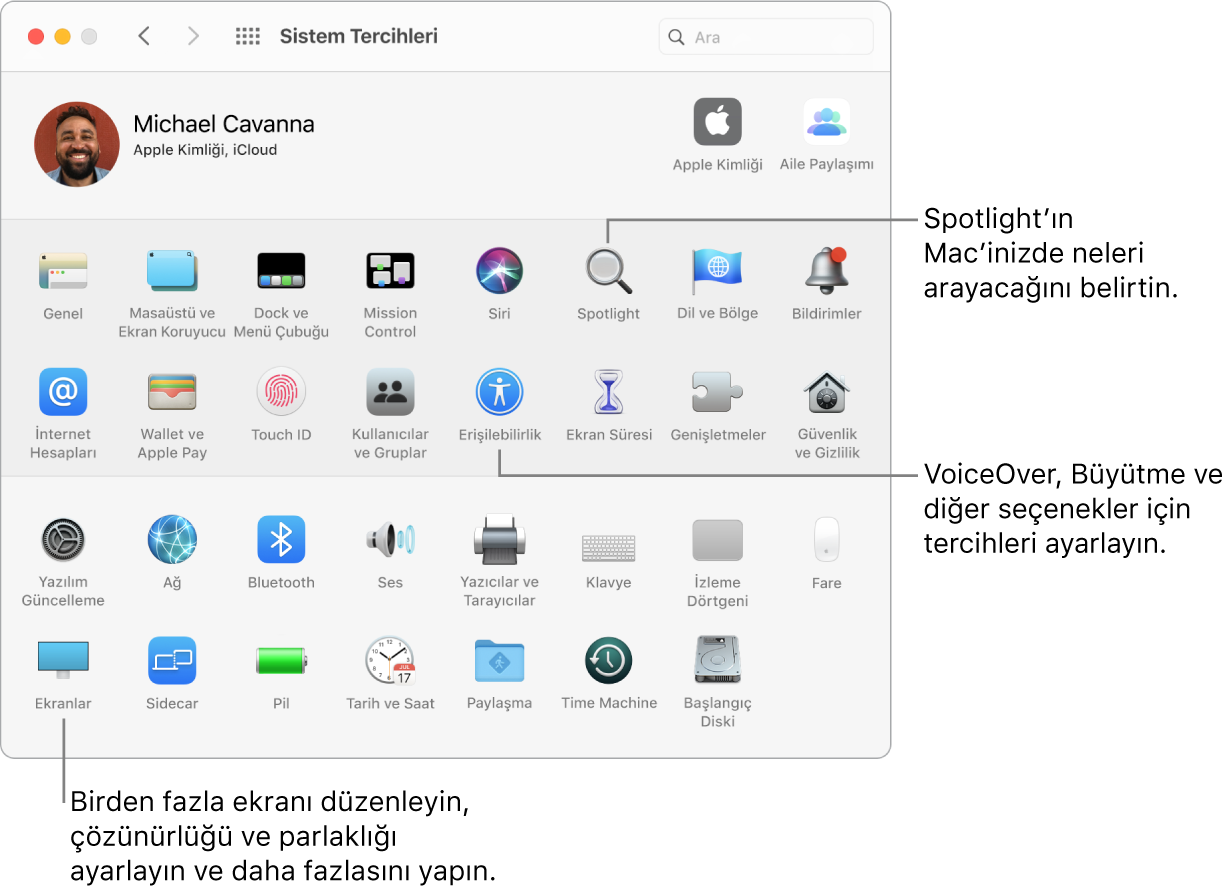Screen dimensions: 1232x894
Task: Open Dock ve Menü Çubuğu preferences
Action: tap(281, 270)
